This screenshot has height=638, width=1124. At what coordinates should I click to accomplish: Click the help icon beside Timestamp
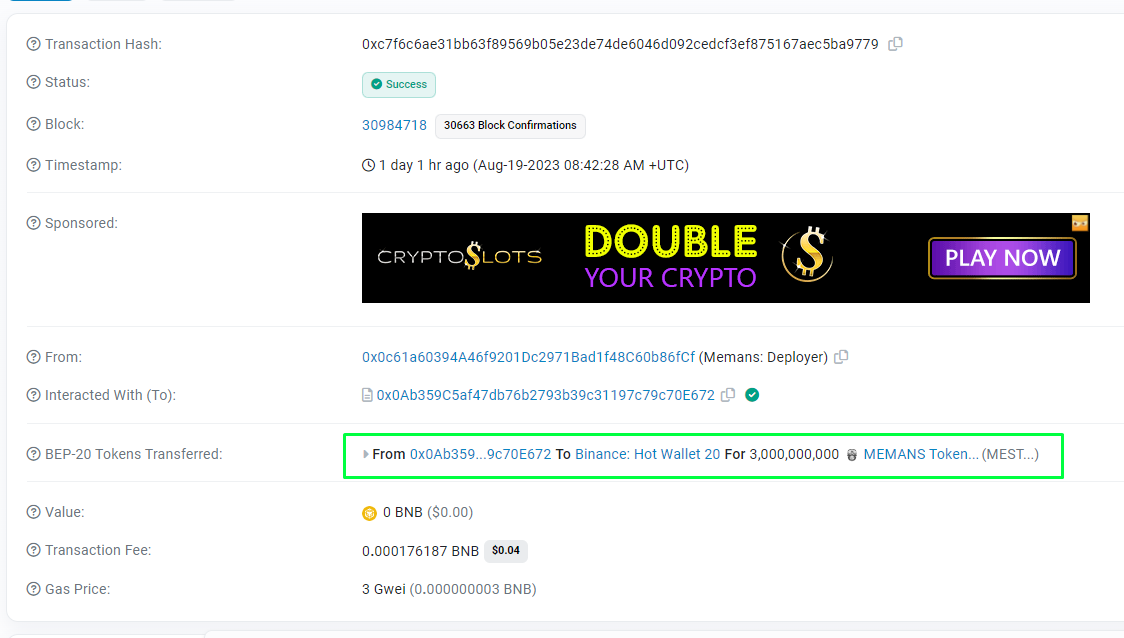pyautogui.click(x=34, y=165)
